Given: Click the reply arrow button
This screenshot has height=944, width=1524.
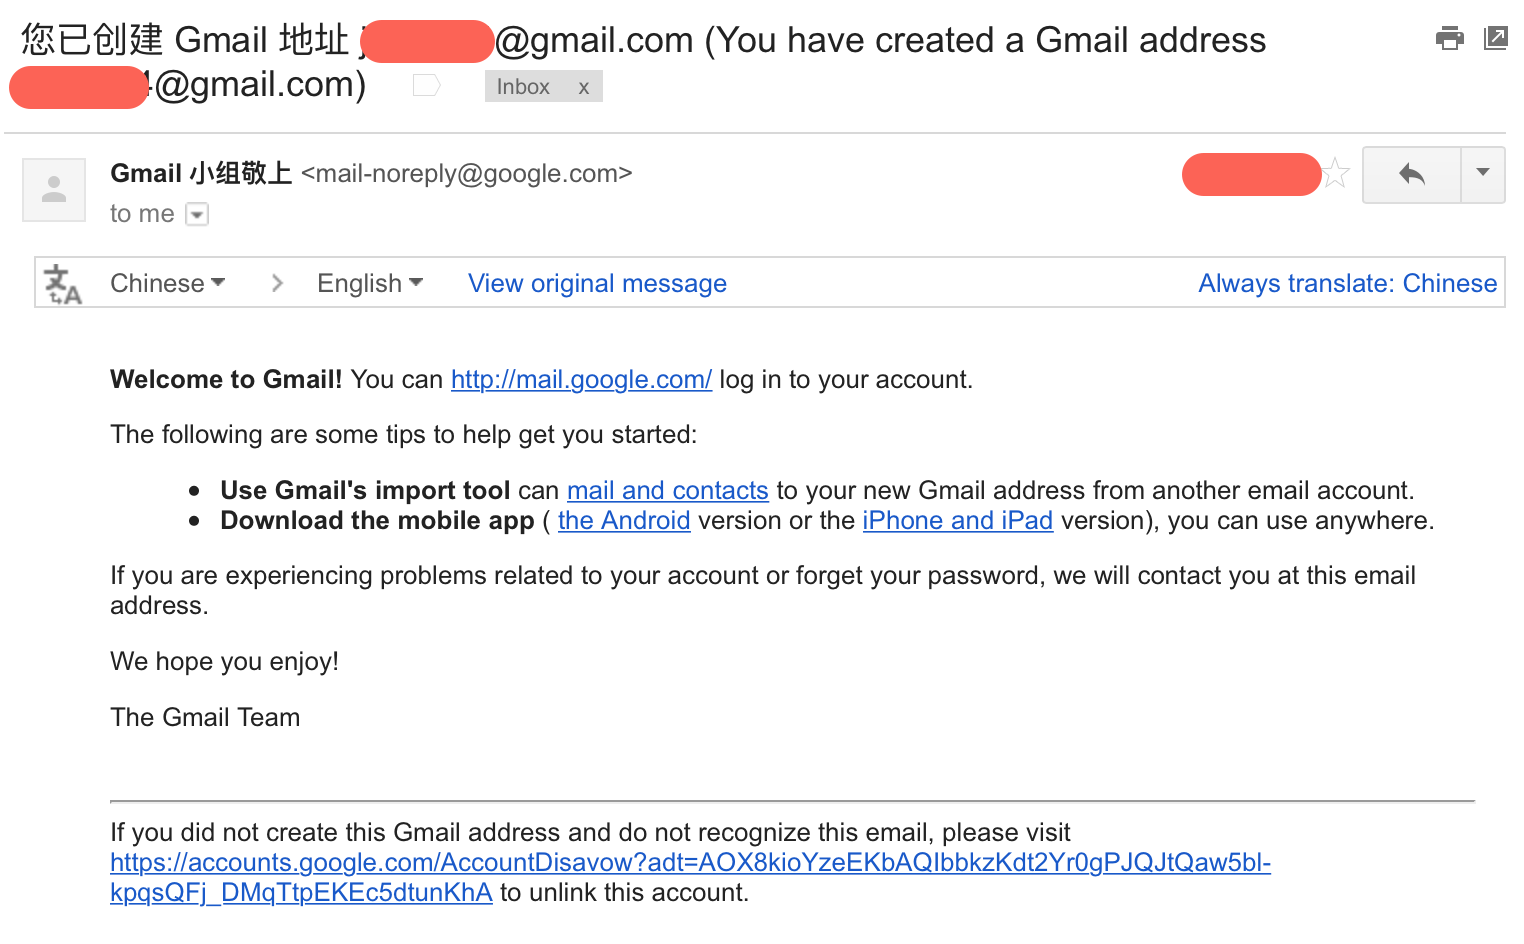Looking at the screenshot, I should (1412, 175).
